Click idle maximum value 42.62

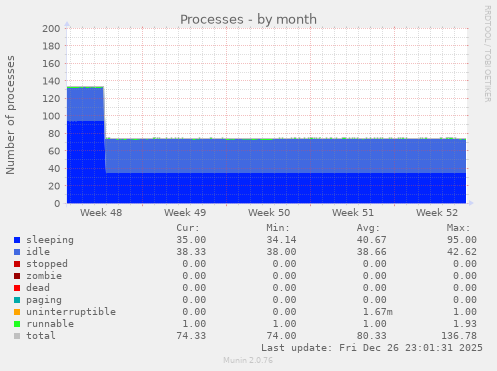pos(462,252)
